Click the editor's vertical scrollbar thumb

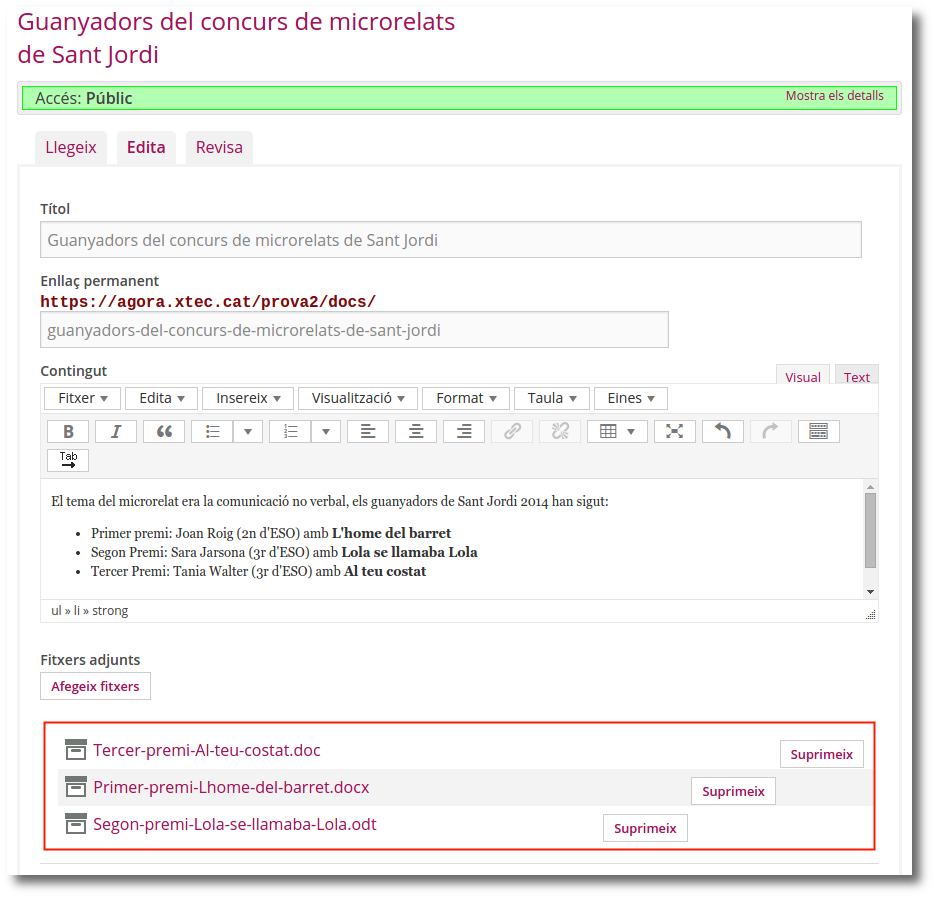(x=870, y=530)
